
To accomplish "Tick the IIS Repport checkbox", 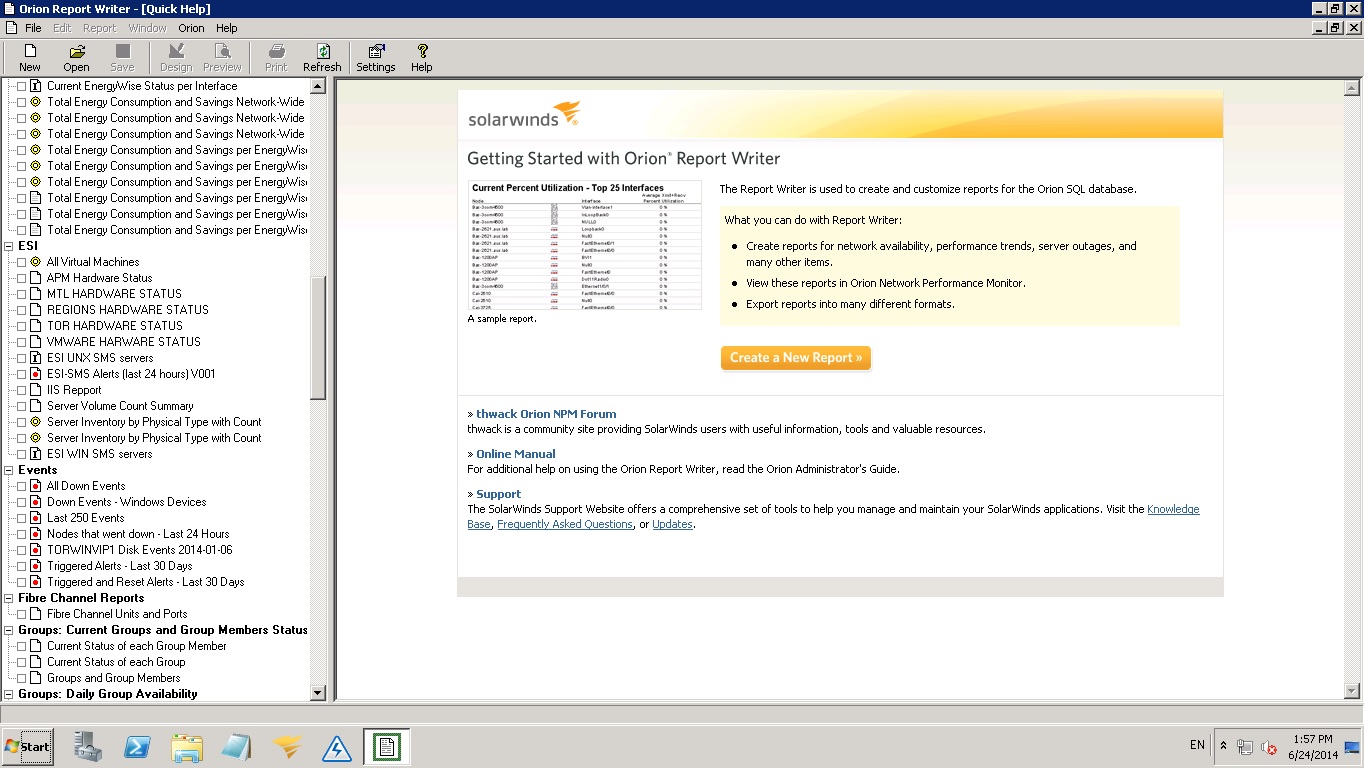I will click(21, 390).
